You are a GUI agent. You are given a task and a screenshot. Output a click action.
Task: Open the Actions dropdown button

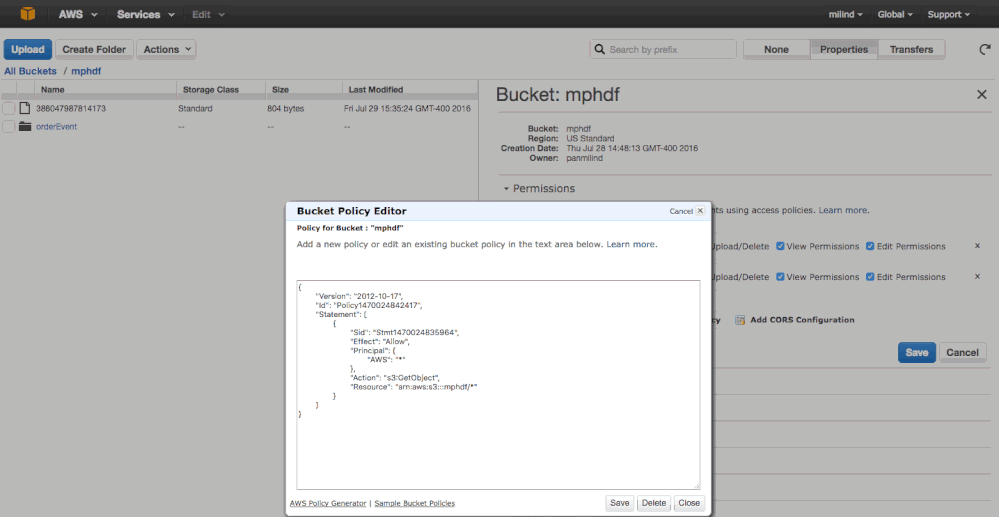pos(166,49)
